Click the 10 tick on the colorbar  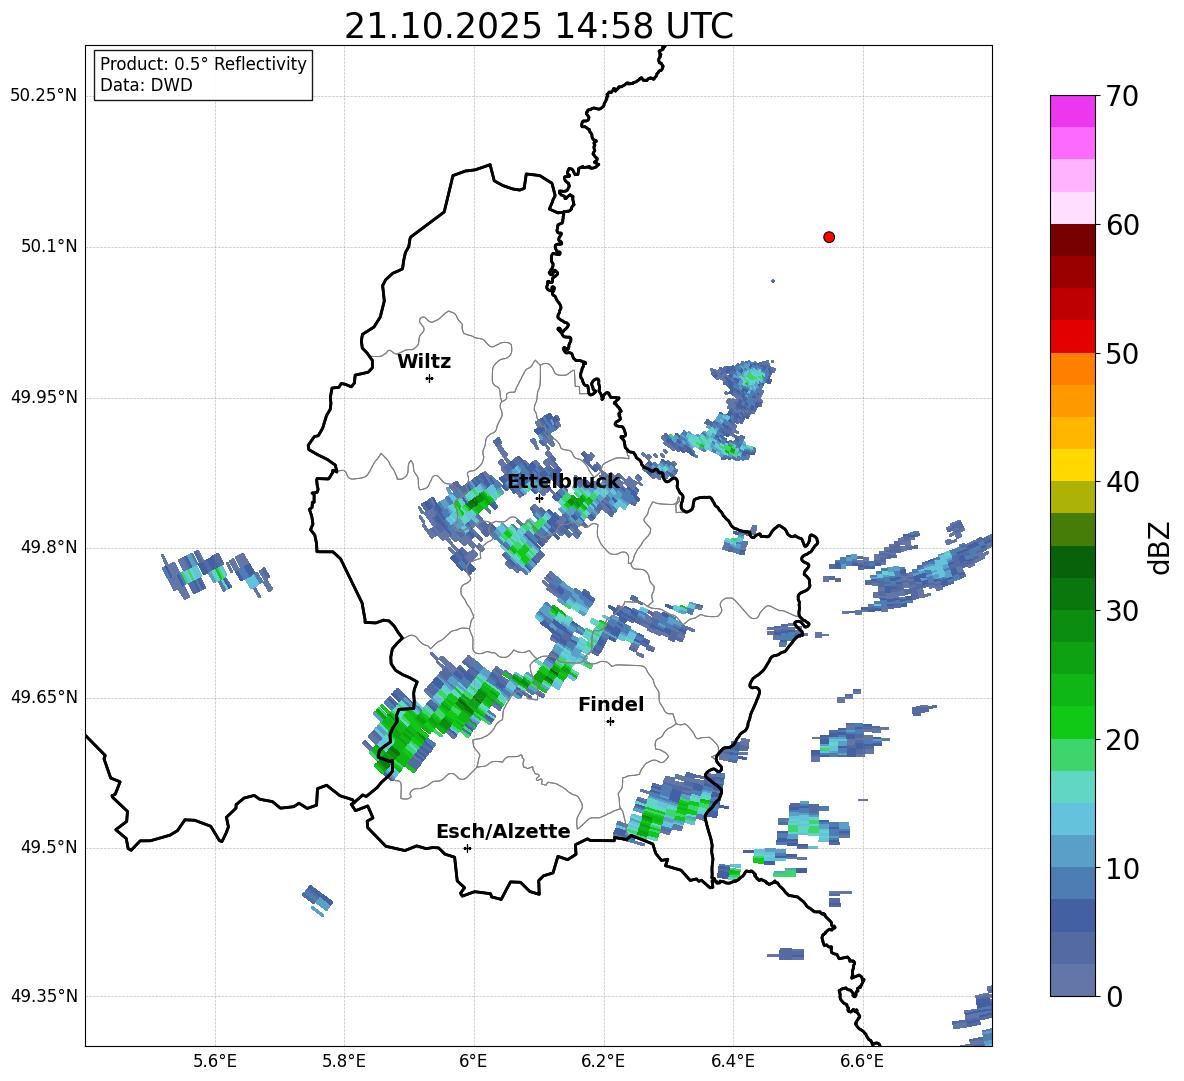[1122, 869]
